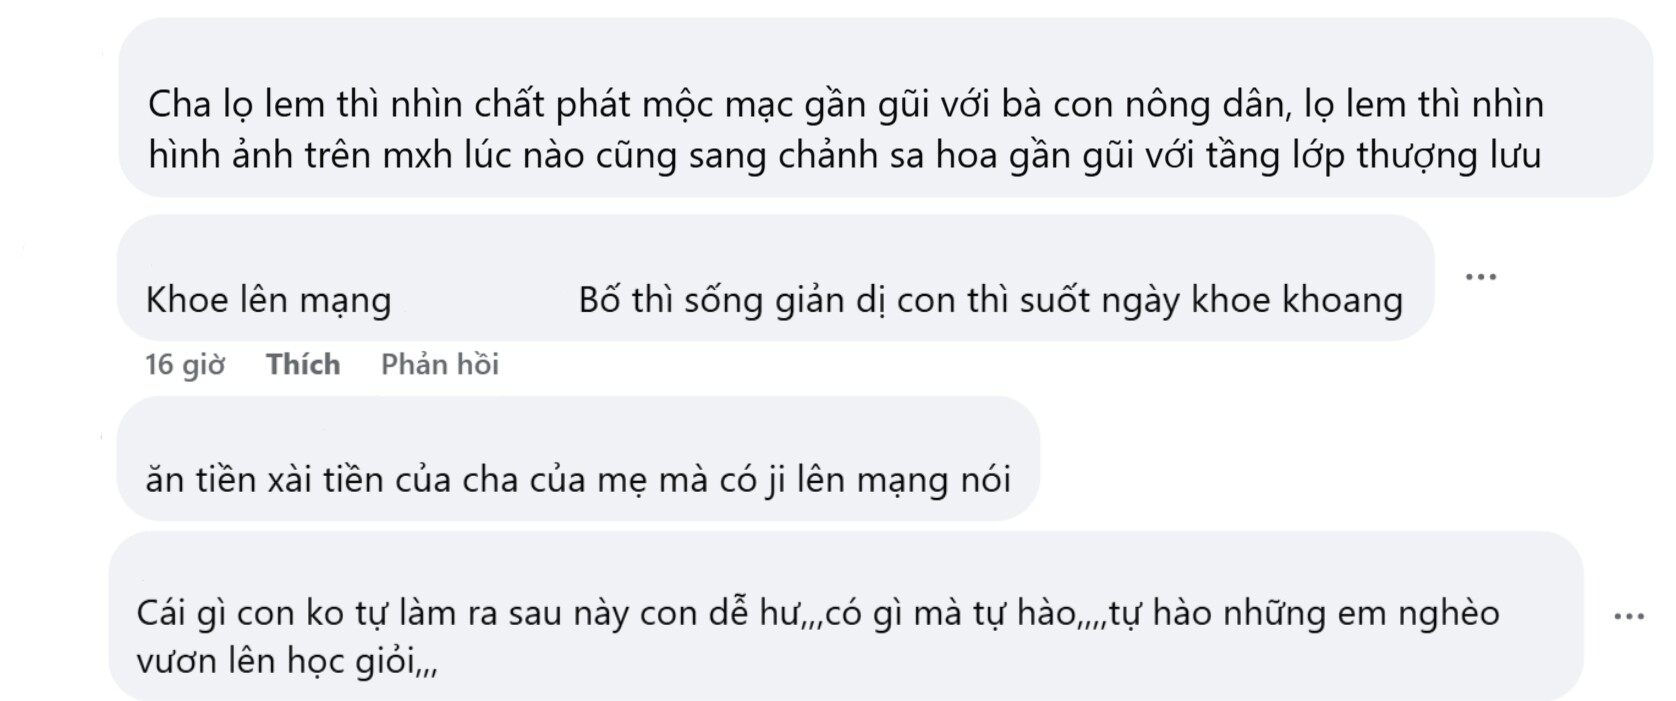Open the options menu for the Khoe lên mạng comment
Image resolution: width=1676 pixels, height=701 pixels.
pyautogui.click(x=1479, y=276)
